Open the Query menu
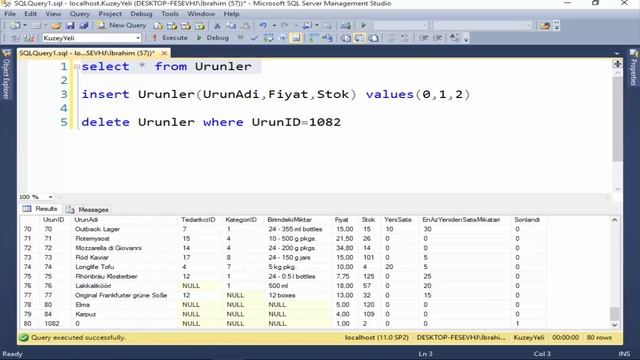 79,13
